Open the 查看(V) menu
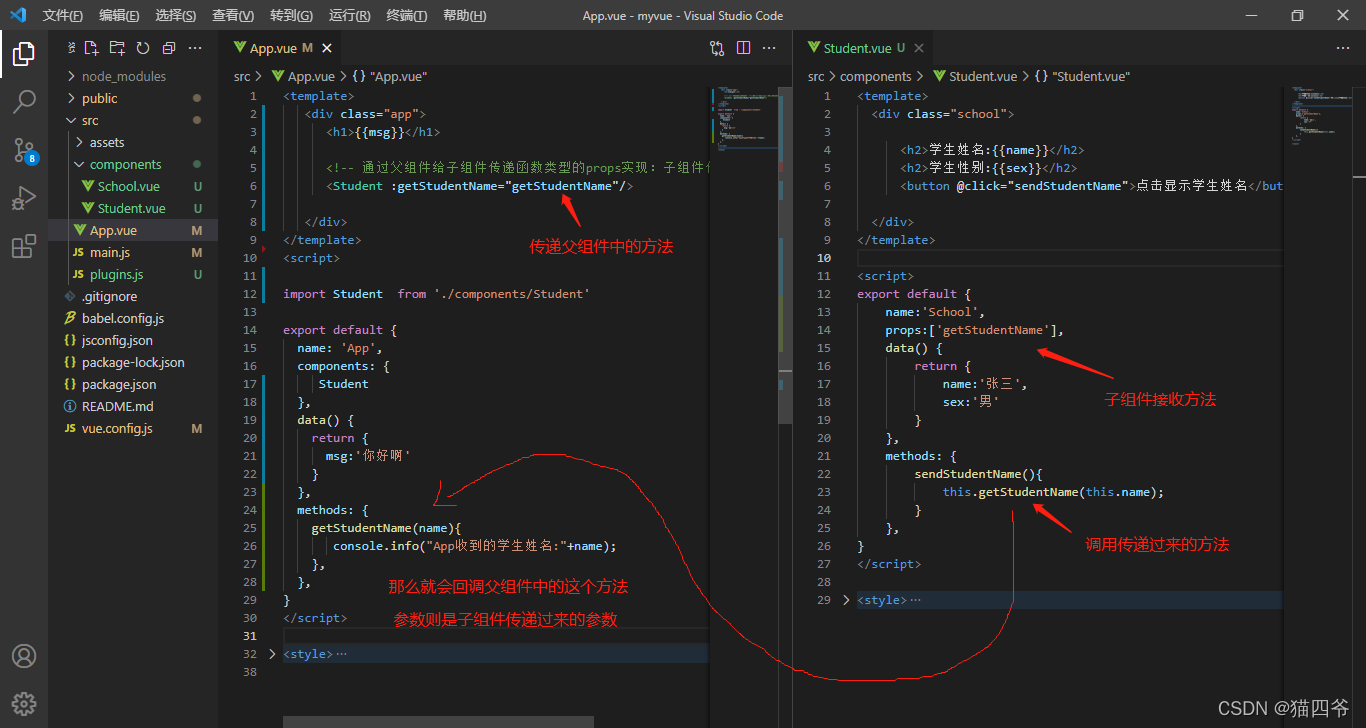The image size is (1366, 728). tap(233, 15)
